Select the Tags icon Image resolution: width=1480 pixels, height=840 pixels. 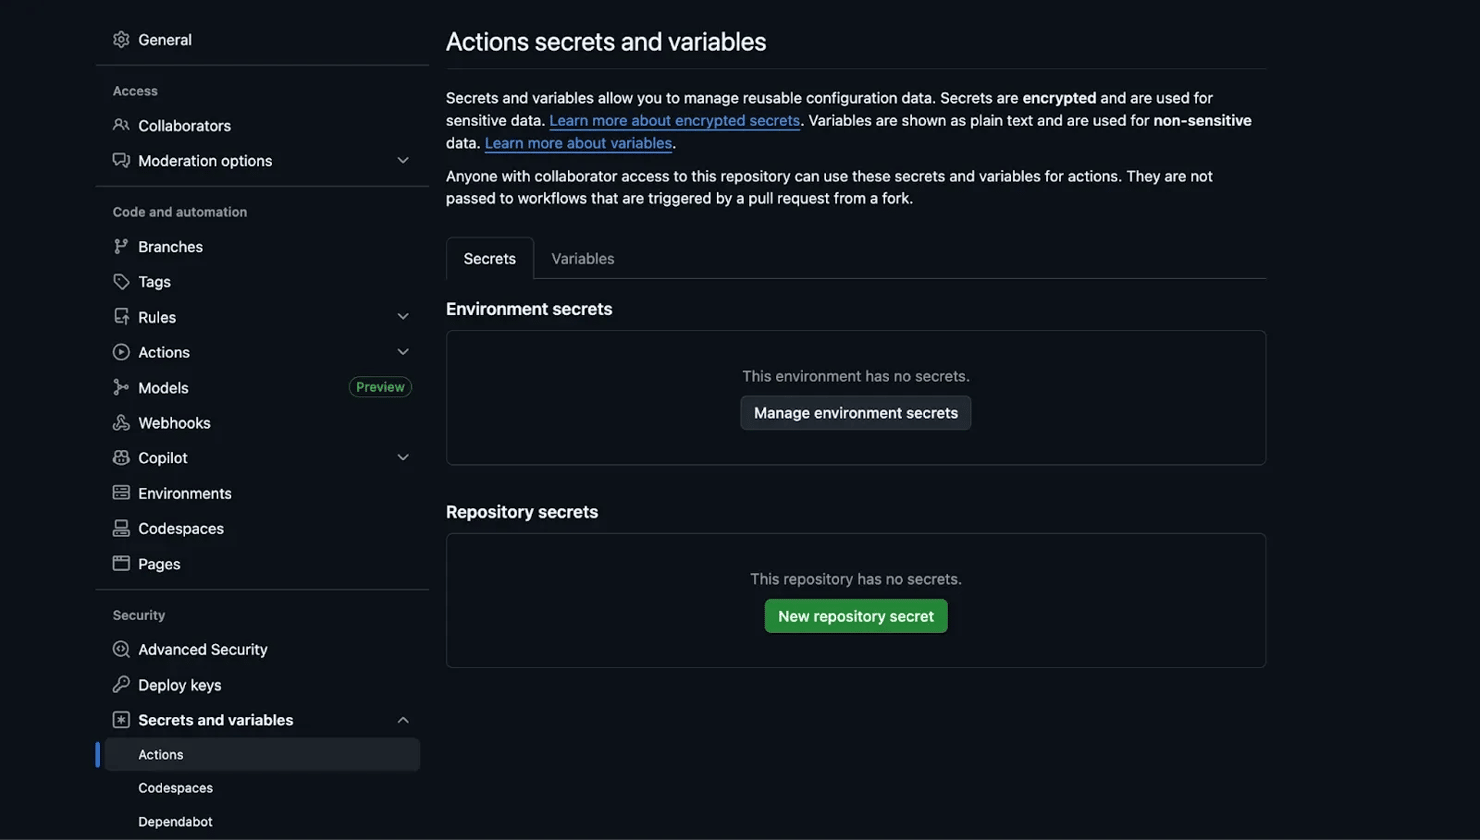121,282
